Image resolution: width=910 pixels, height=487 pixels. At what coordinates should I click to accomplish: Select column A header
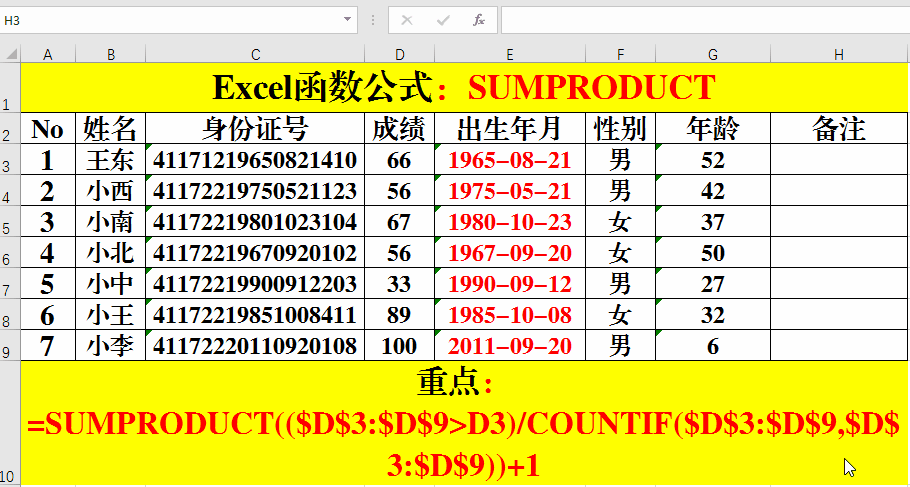pyautogui.click(x=48, y=55)
